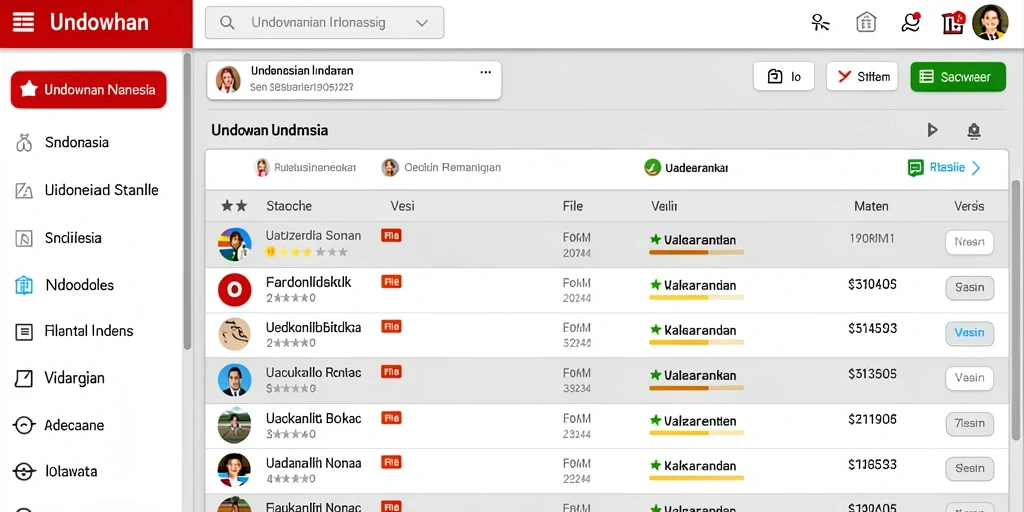
Task: Expand the Rtasiie chevron arrow
Action: (976, 168)
